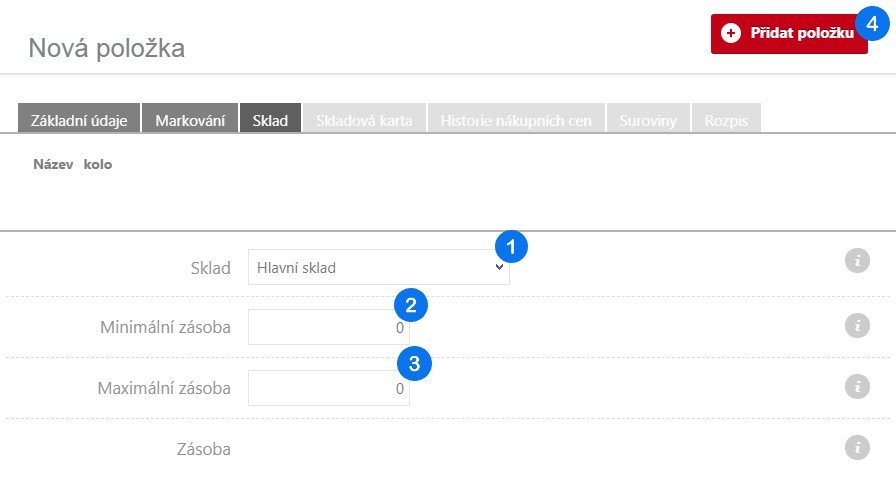Show info for Maximální zásoba row
This screenshot has width=896, height=492.
(x=856, y=387)
